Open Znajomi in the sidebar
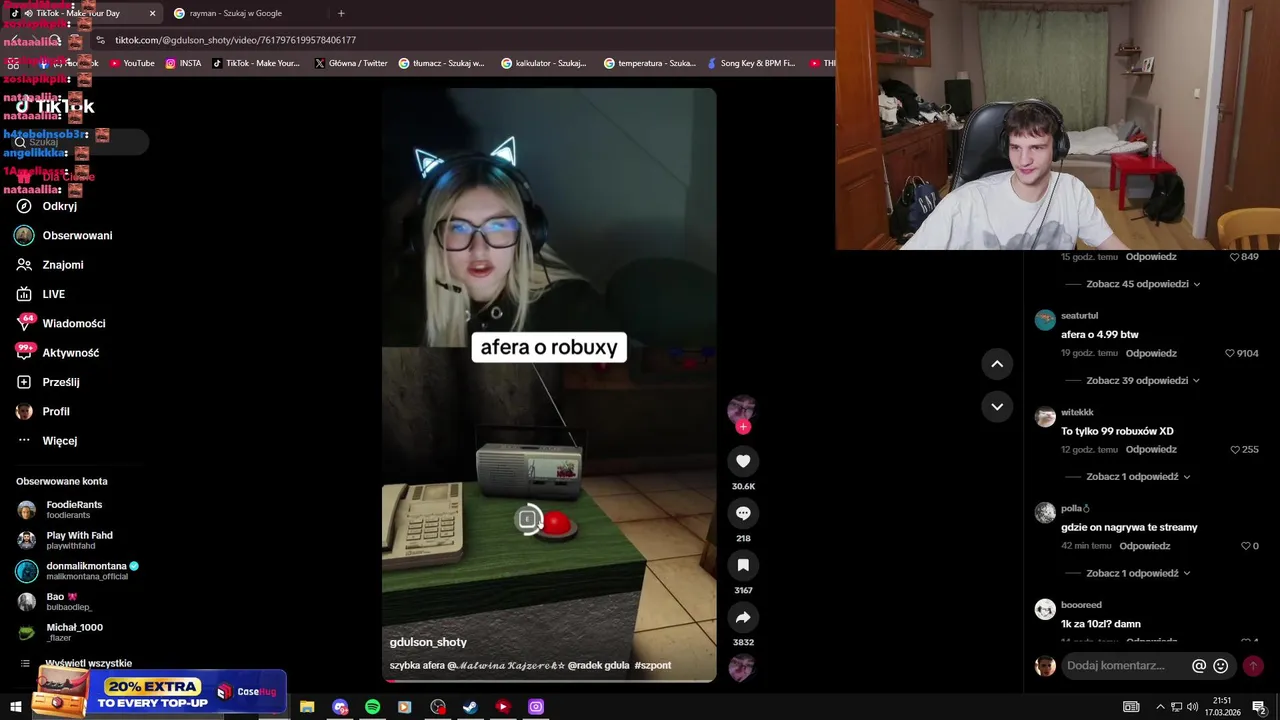1280x720 pixels. (x=62, y=265)
